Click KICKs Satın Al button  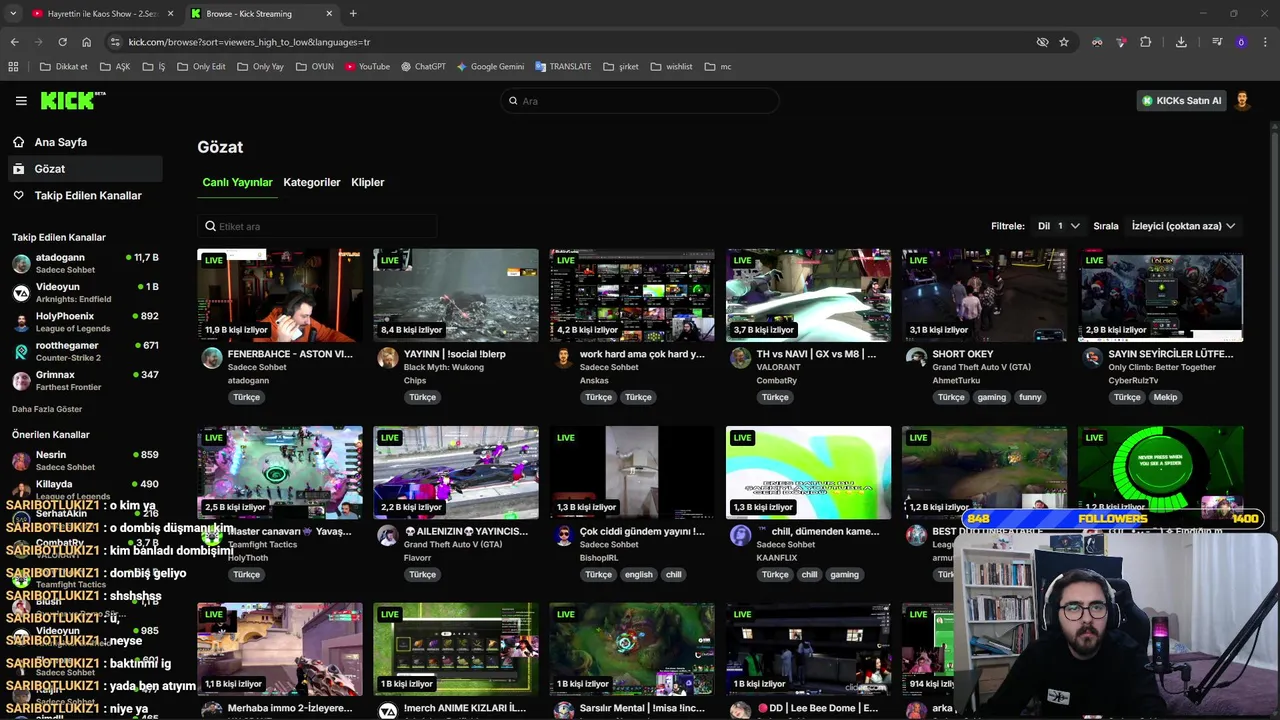click(x=1182, y=100)
